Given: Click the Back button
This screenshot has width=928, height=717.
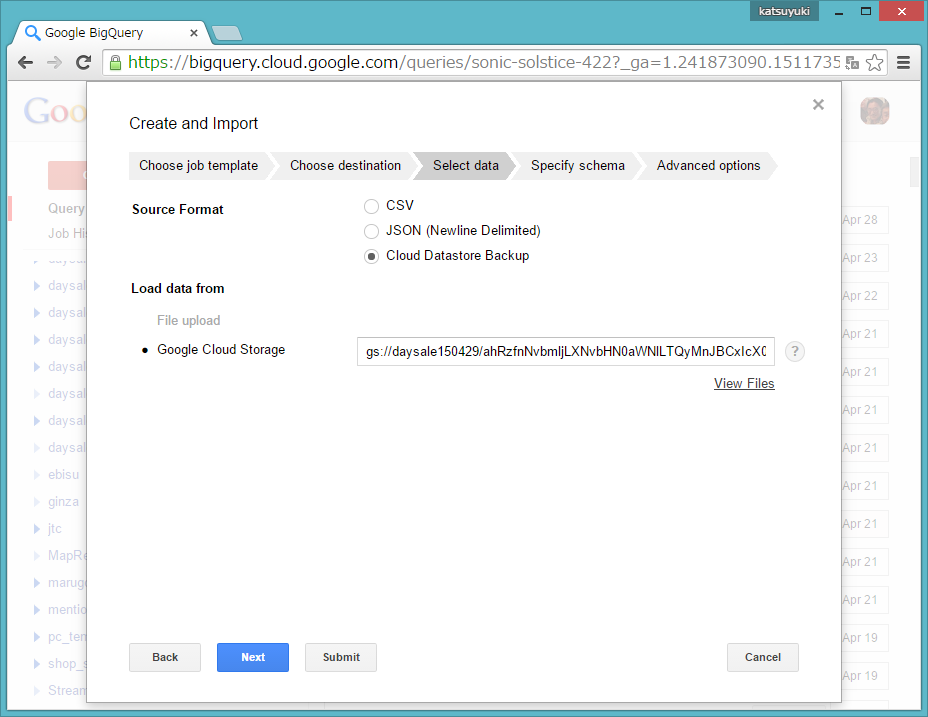Looking at the screenshot, I should point(165,657).
